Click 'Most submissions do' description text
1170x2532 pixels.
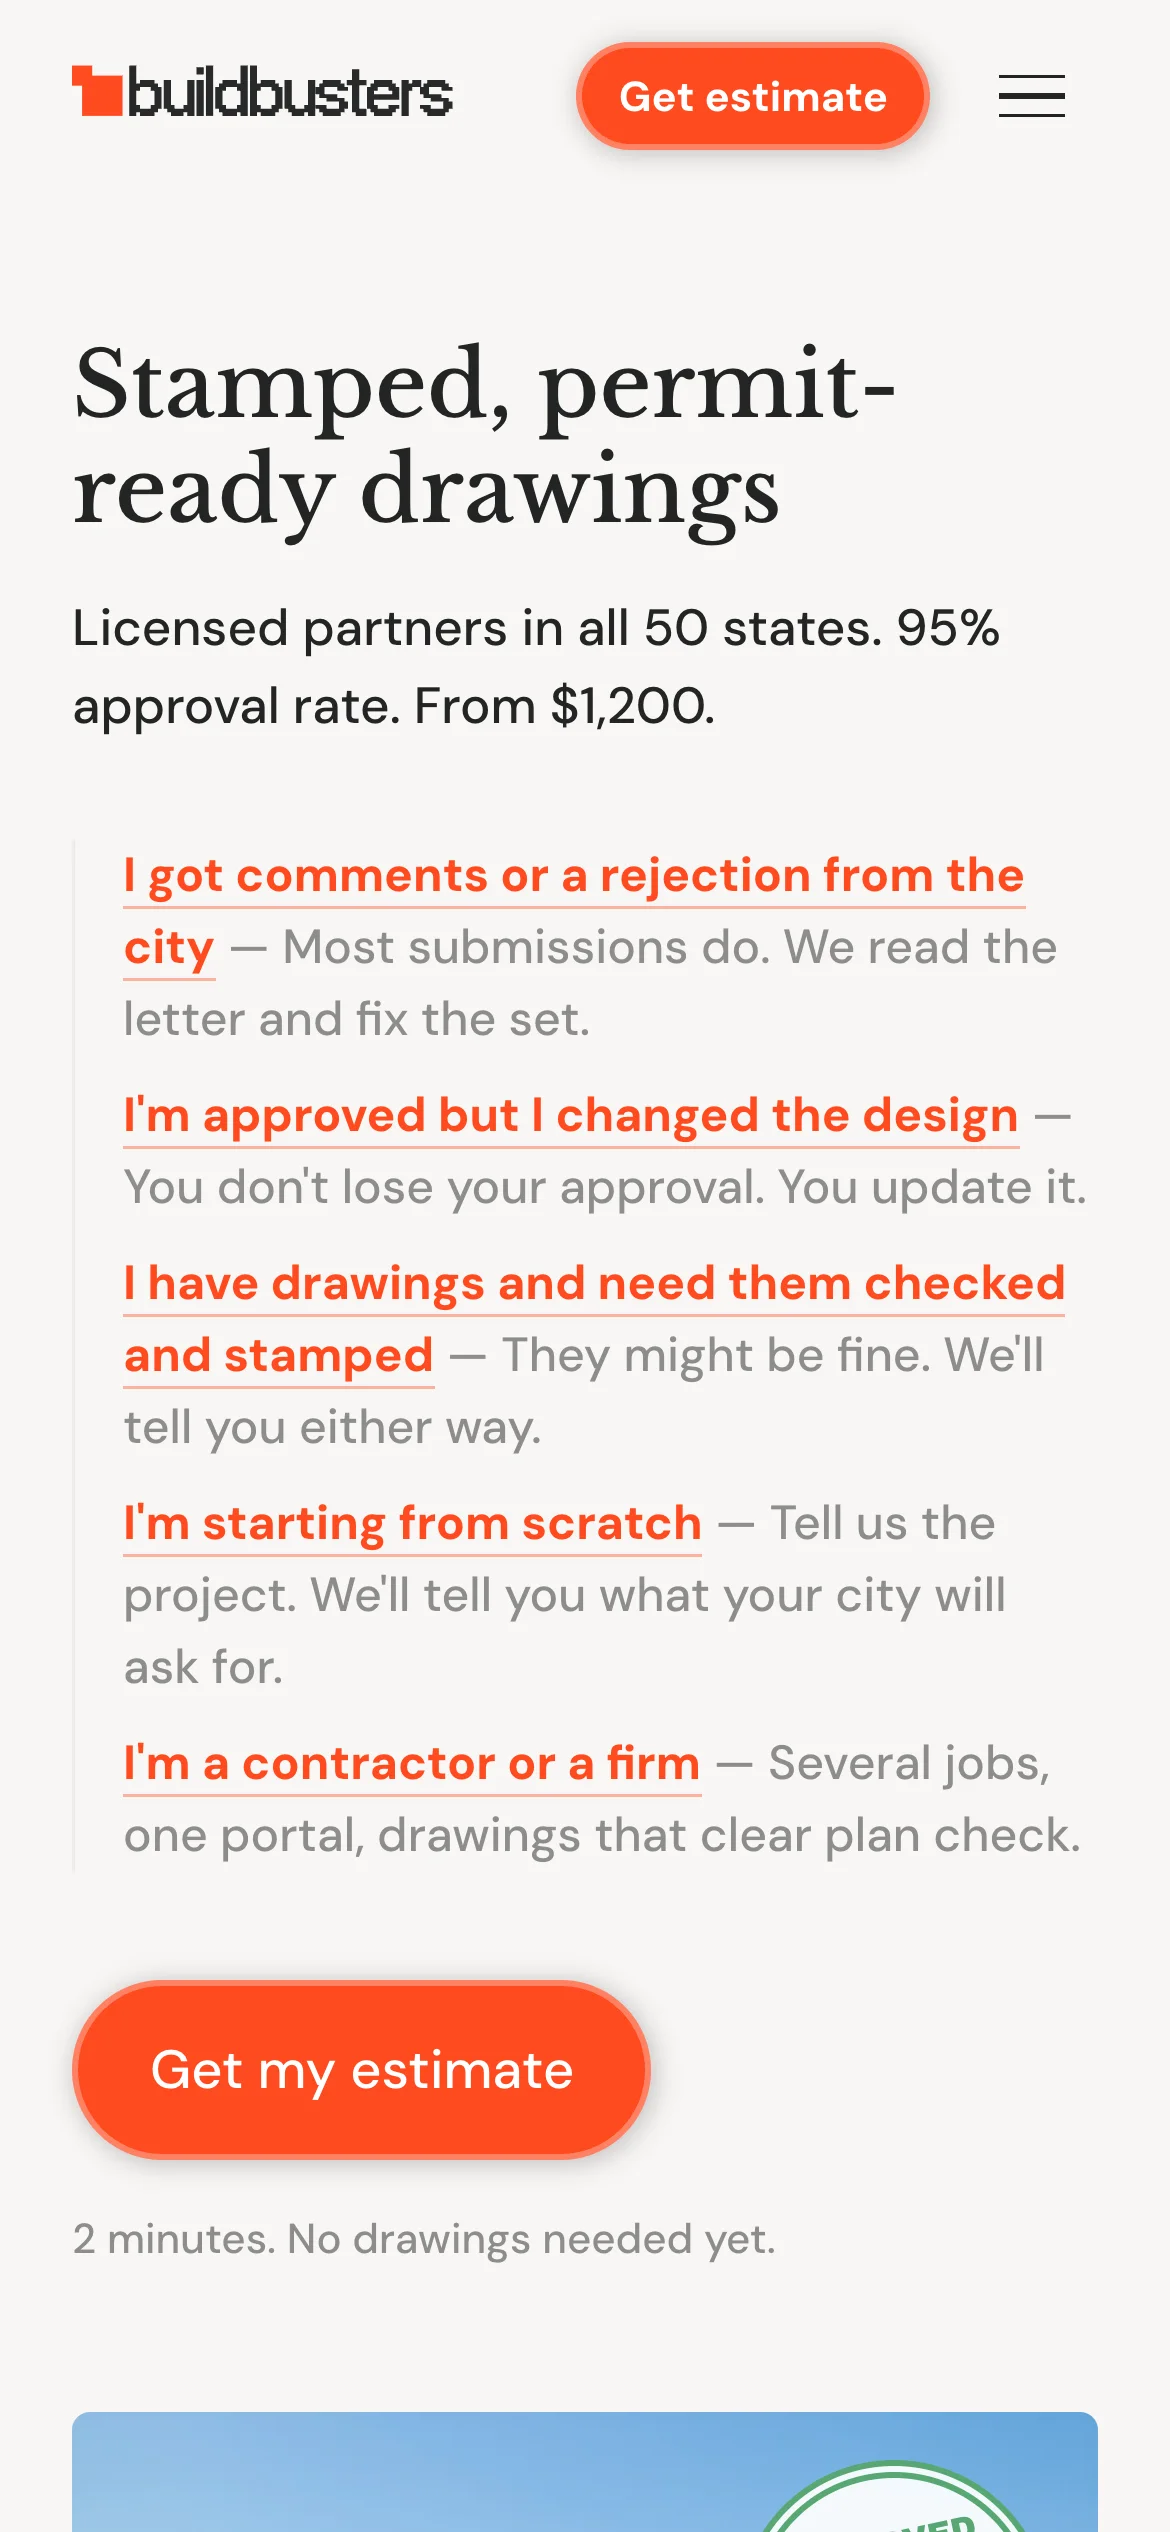(526, 947)
